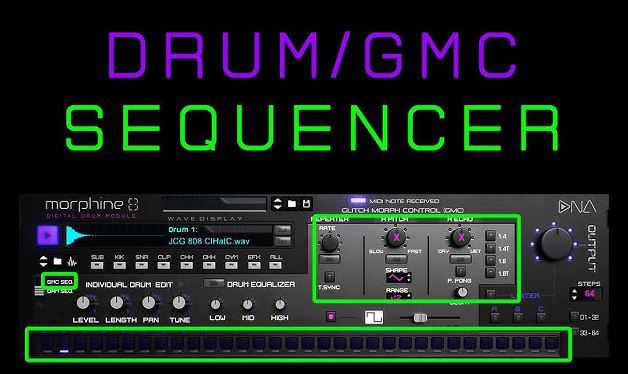Click the PAN knob
Image resolution: width=628 pixels, height=374 pixels.
149,303
